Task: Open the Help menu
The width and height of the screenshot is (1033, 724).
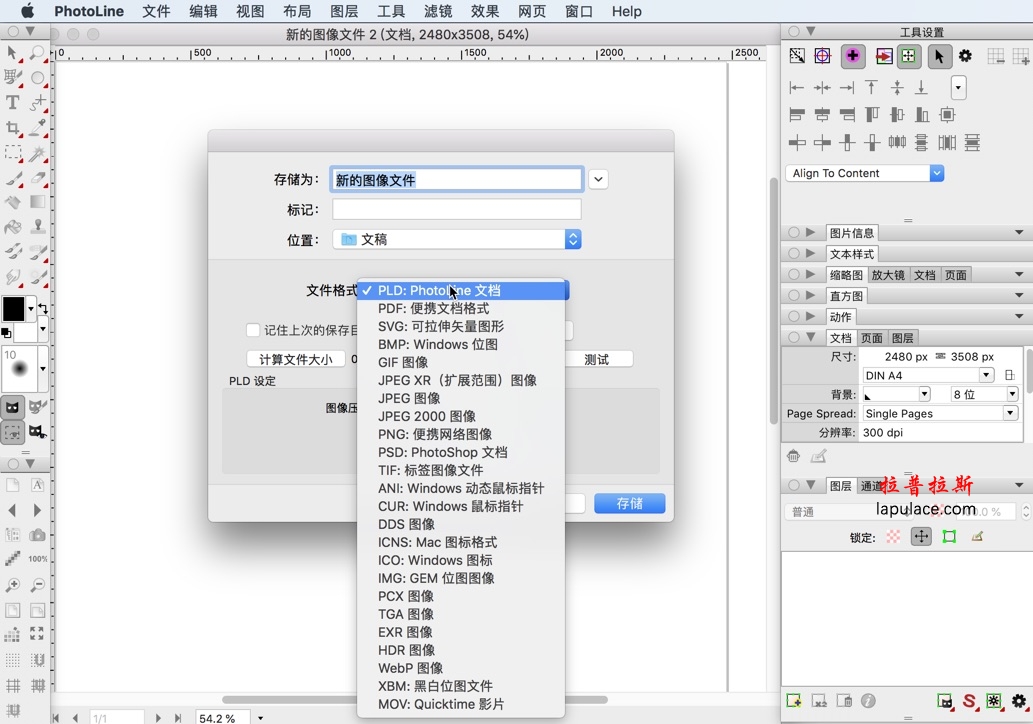Action: coord(627,11)
